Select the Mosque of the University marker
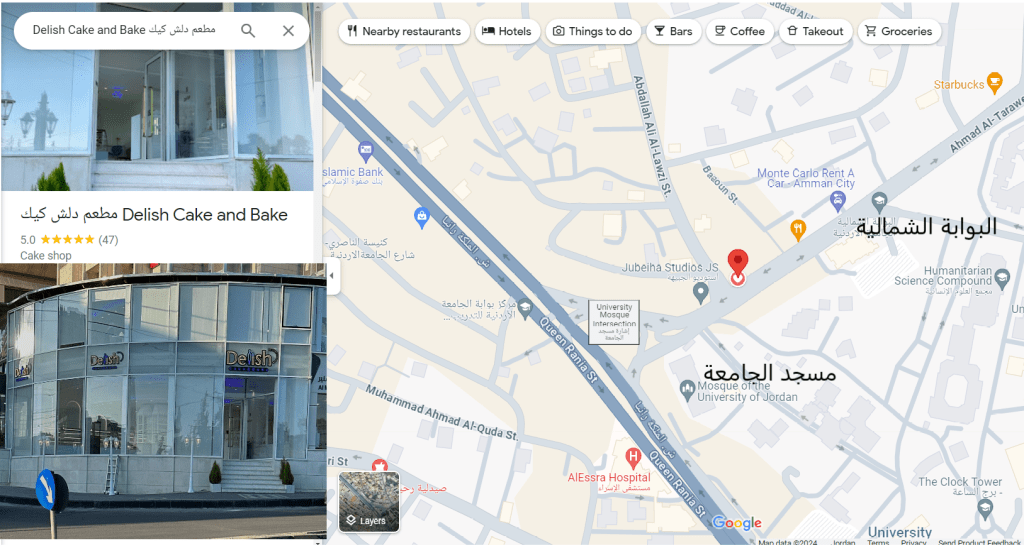 point(687,390)
